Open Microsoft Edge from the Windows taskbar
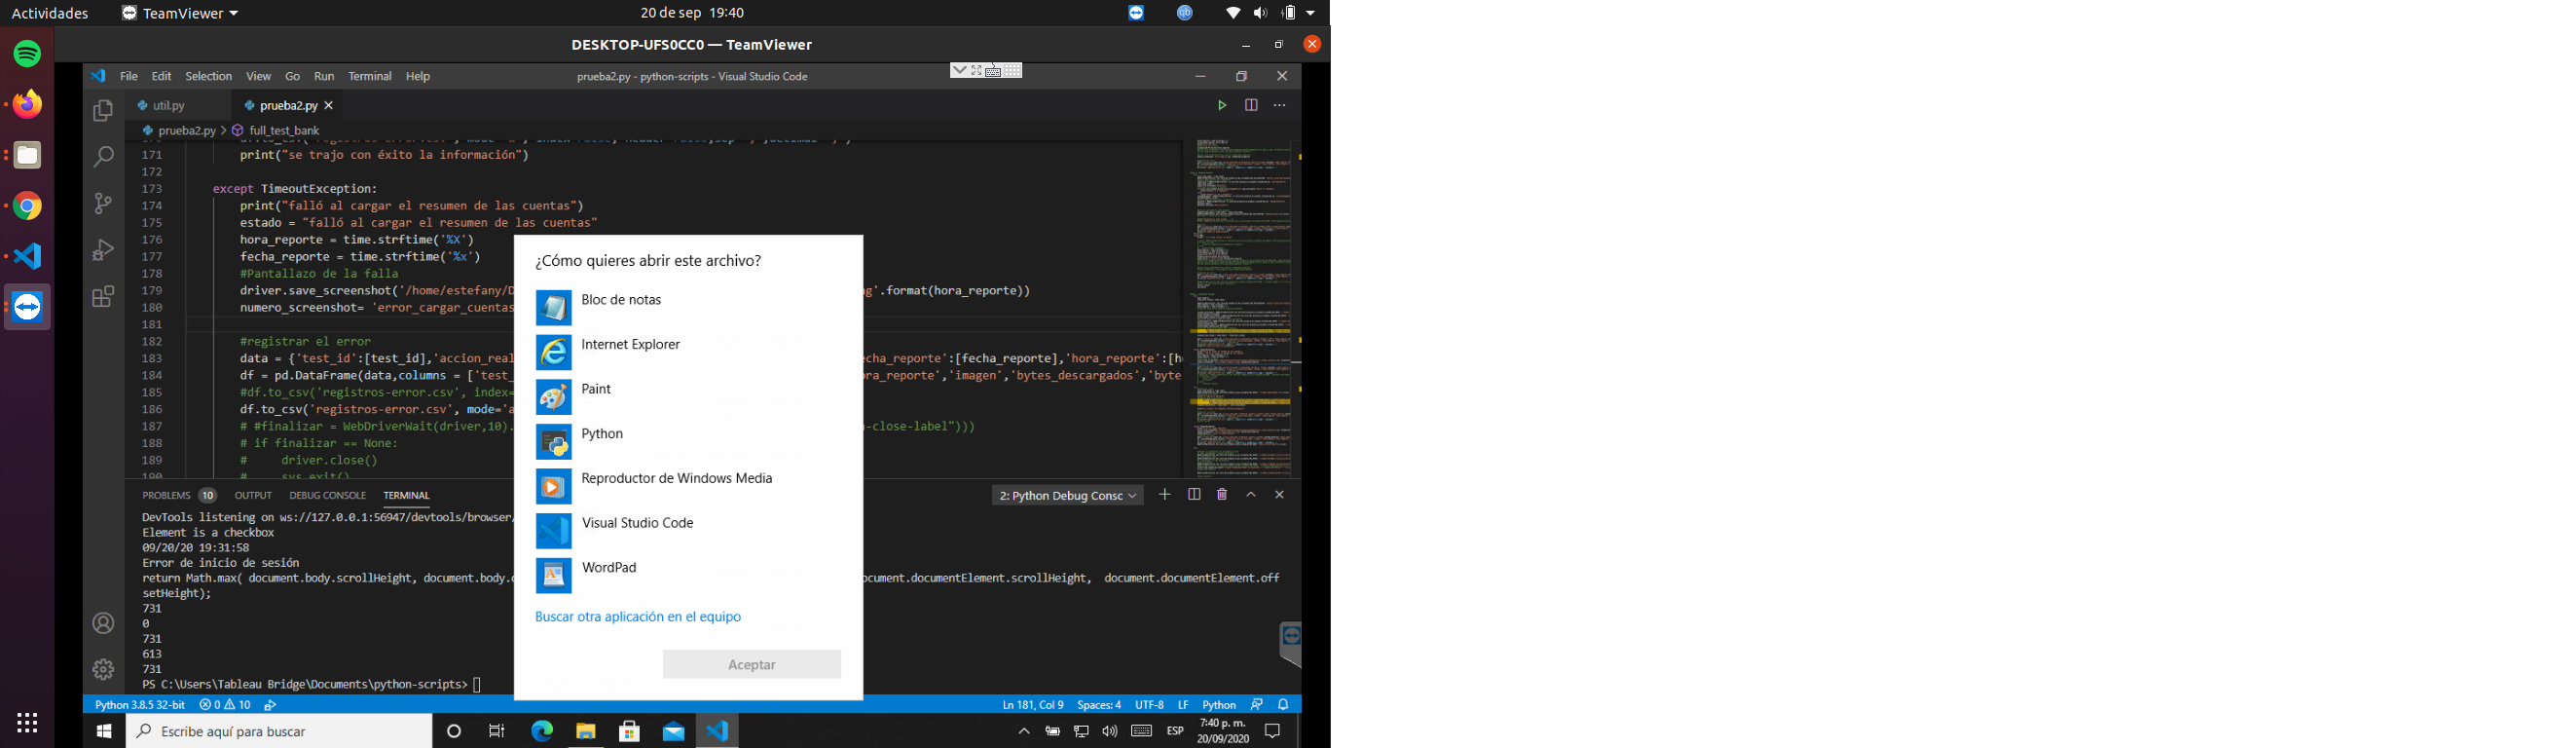The image size is (2576, 748). [x=542, y=732]
